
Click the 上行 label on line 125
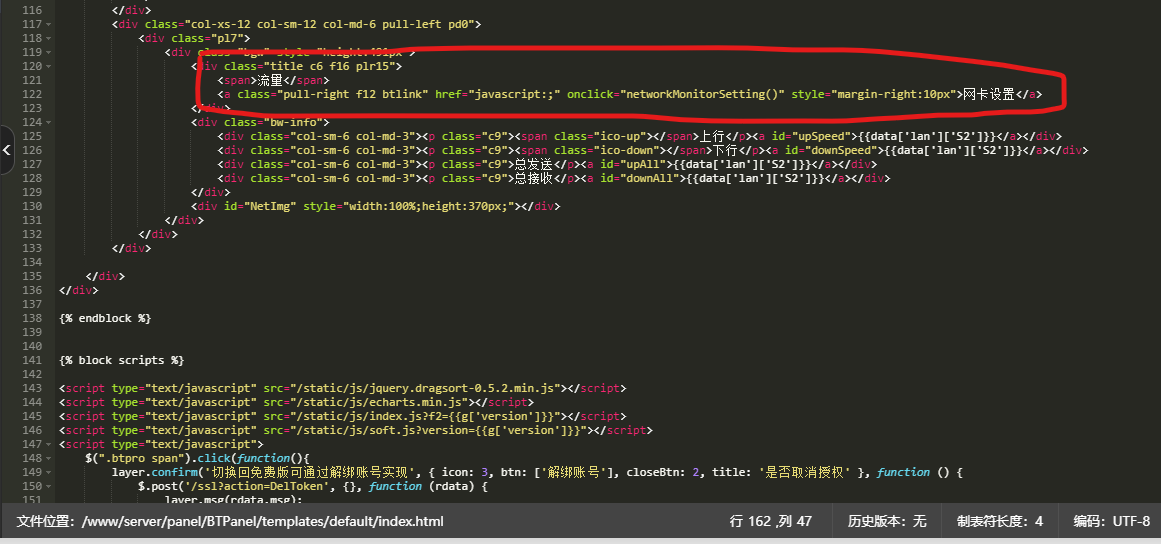pyautogui.click(x=712, y=136)
